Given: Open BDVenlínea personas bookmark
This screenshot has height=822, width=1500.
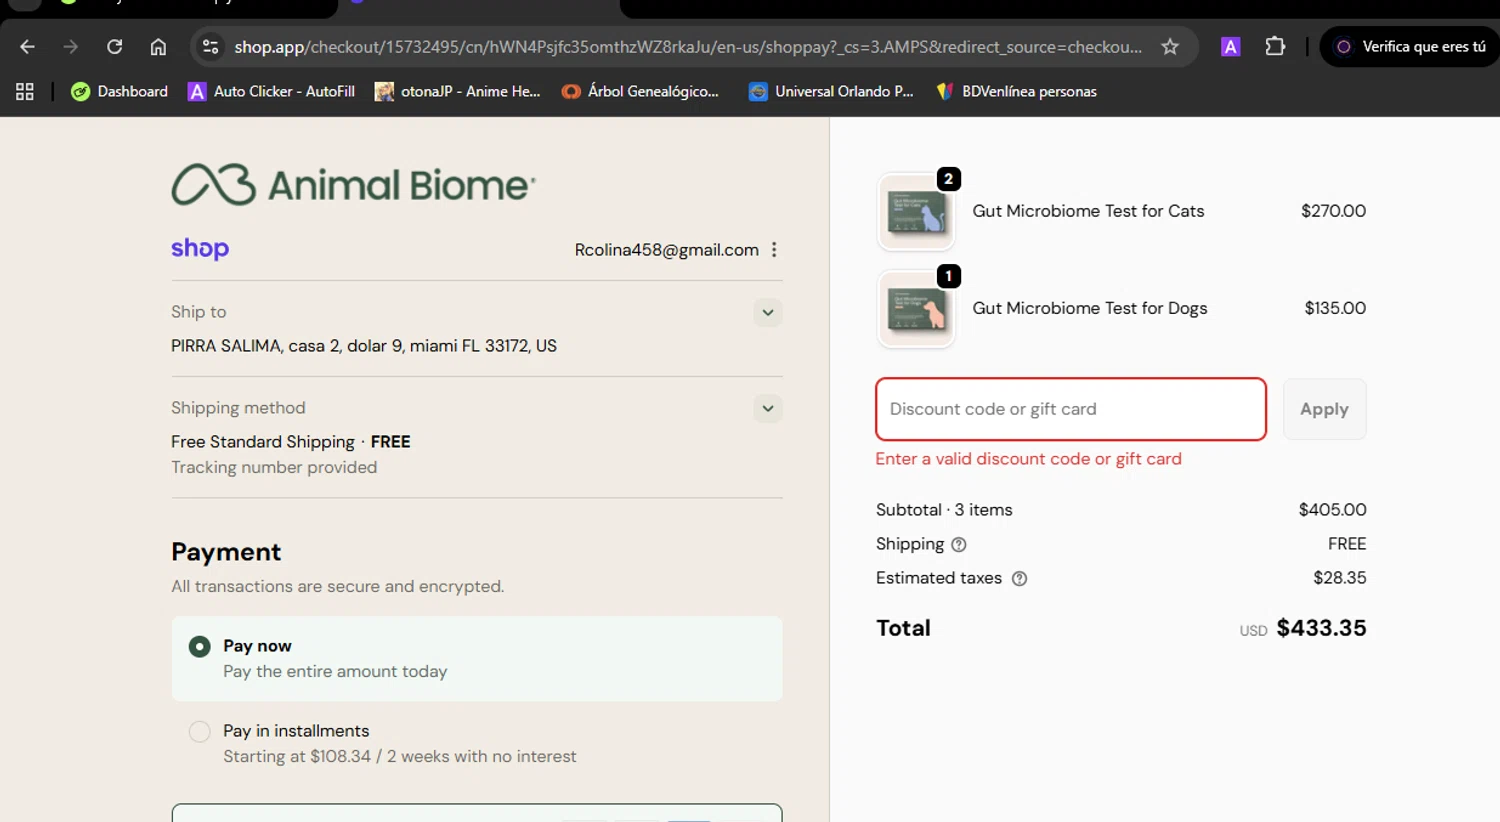Looking at the screenshot, I should point(1017,91).
